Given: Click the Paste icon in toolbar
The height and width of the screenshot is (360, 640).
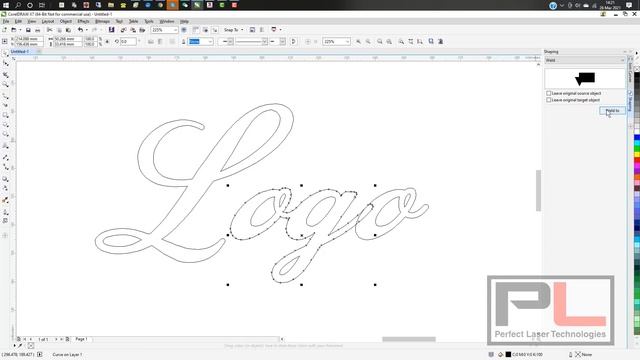Looking at the screenshot, I should tap(68, 30).
